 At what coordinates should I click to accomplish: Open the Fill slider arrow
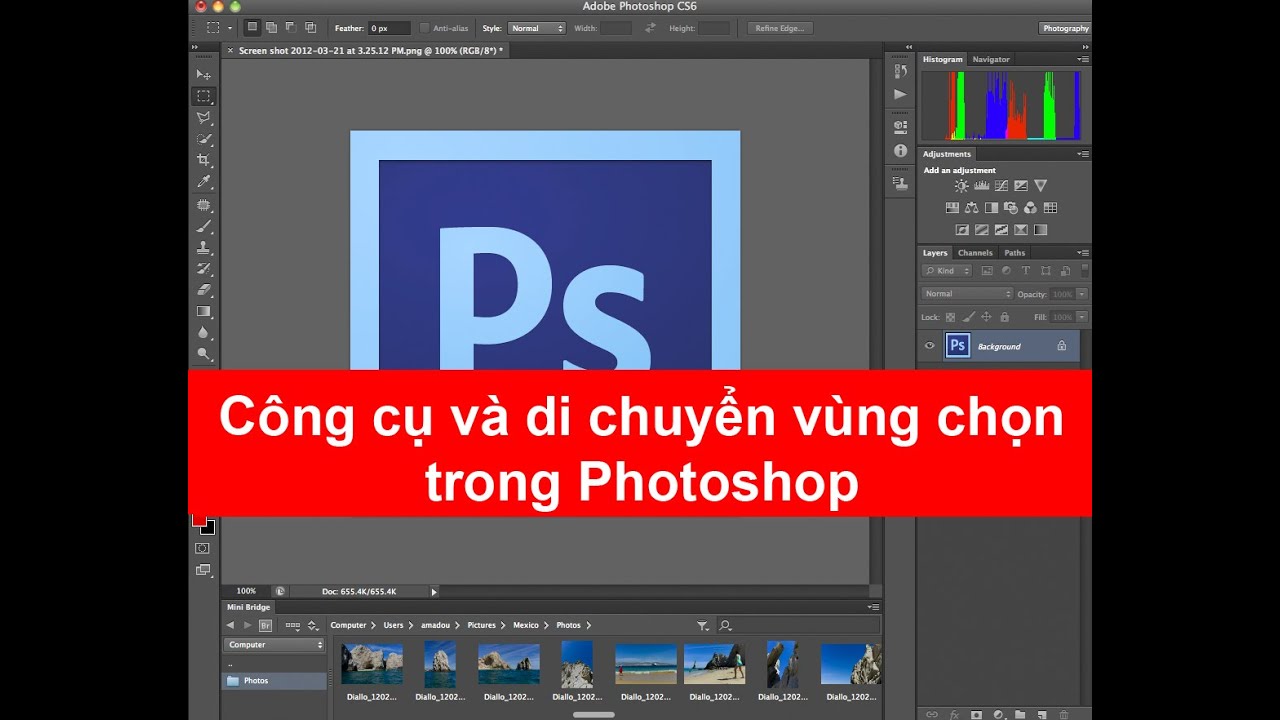tap(1082, 317)
